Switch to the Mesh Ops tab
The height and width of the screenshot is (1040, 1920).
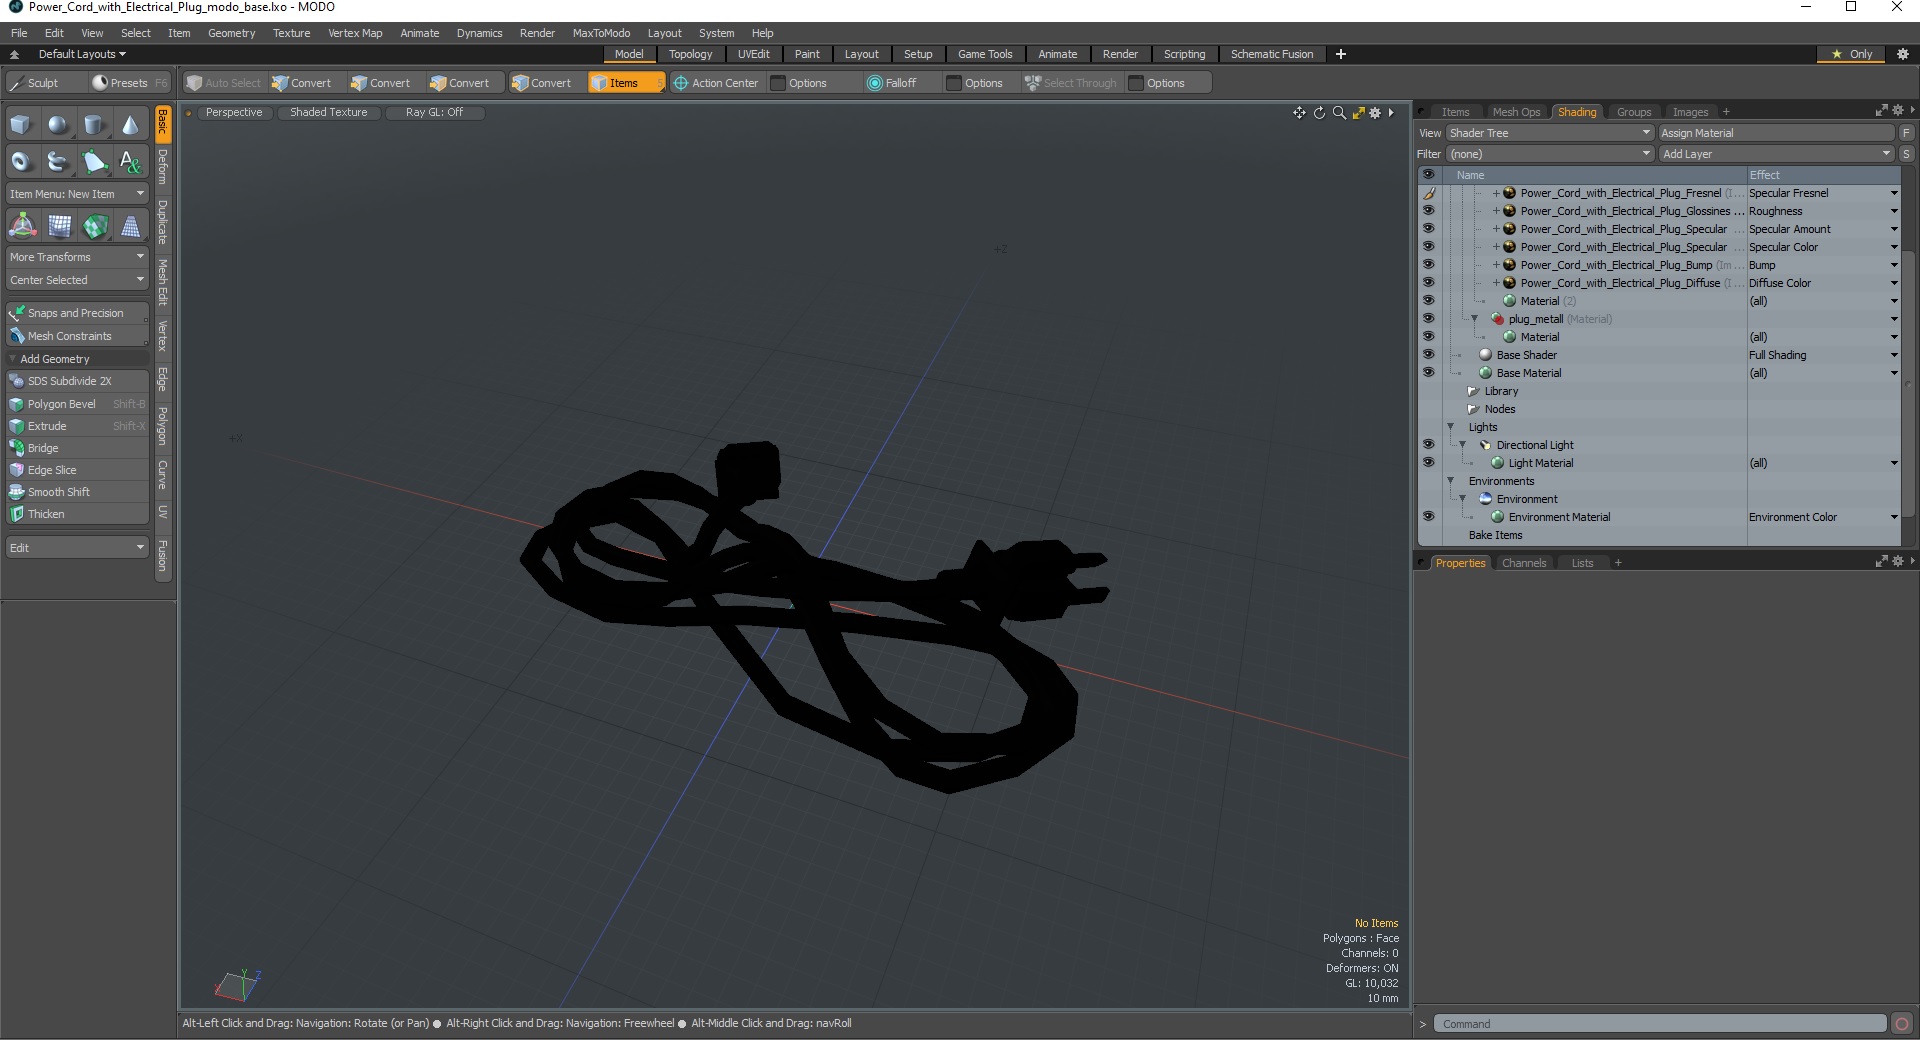point(1516,112)
